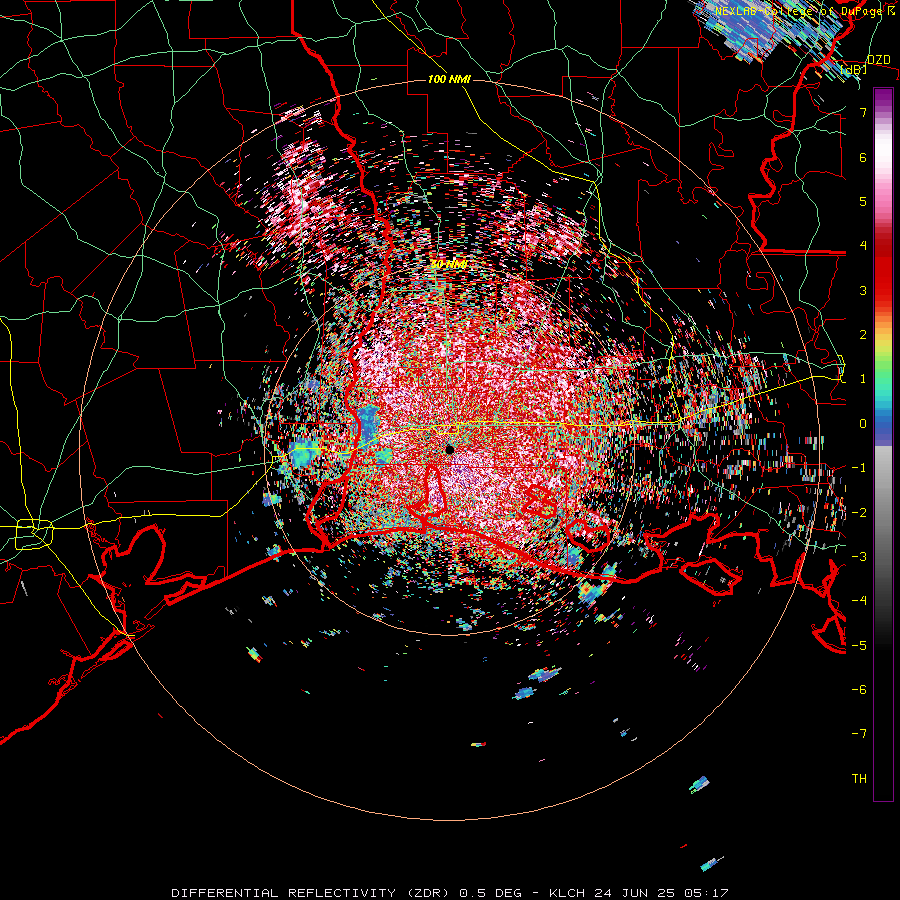900x900 pixels.
Task: Click the "-2" value on the color scale
Action: click(859, 513)
